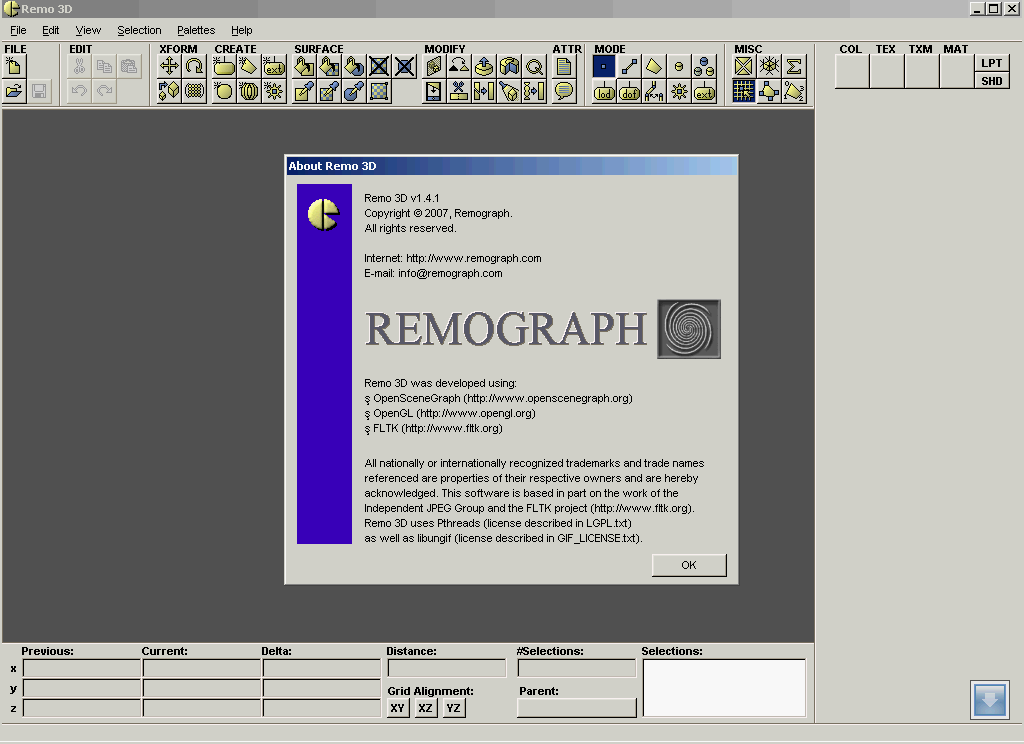Click the flashlight cube icon in MODIFY
The width and height of the screenshot is (1024, 744).
(x=509, y=91)
